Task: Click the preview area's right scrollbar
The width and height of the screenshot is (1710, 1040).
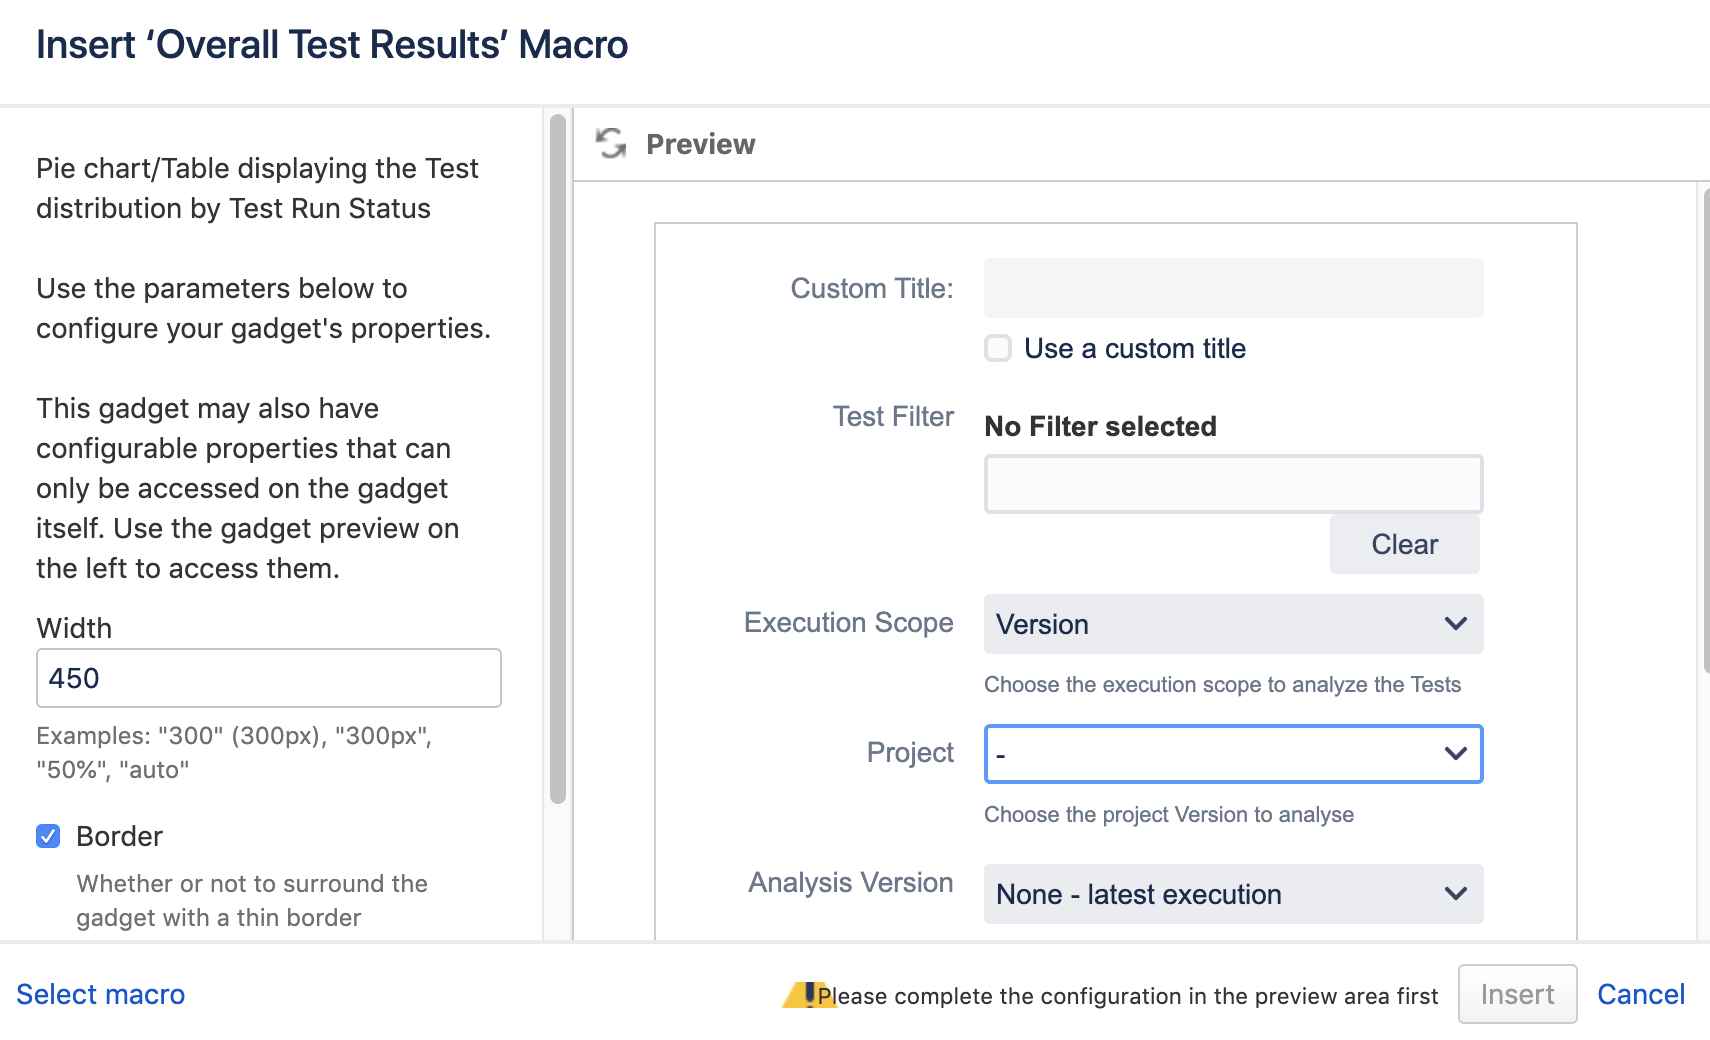Action: pos(1706,430)
